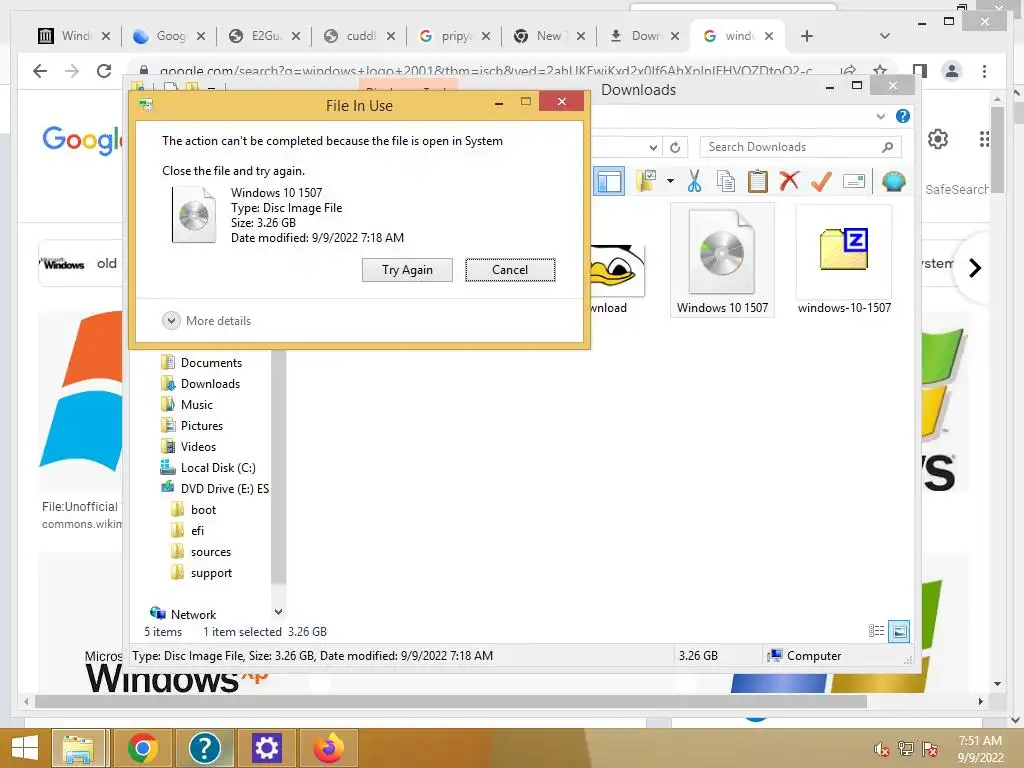Screen dimensions: 1024x768
Task: Click the red X Delete icon in toolbar
Action: (x=790, y=180)
